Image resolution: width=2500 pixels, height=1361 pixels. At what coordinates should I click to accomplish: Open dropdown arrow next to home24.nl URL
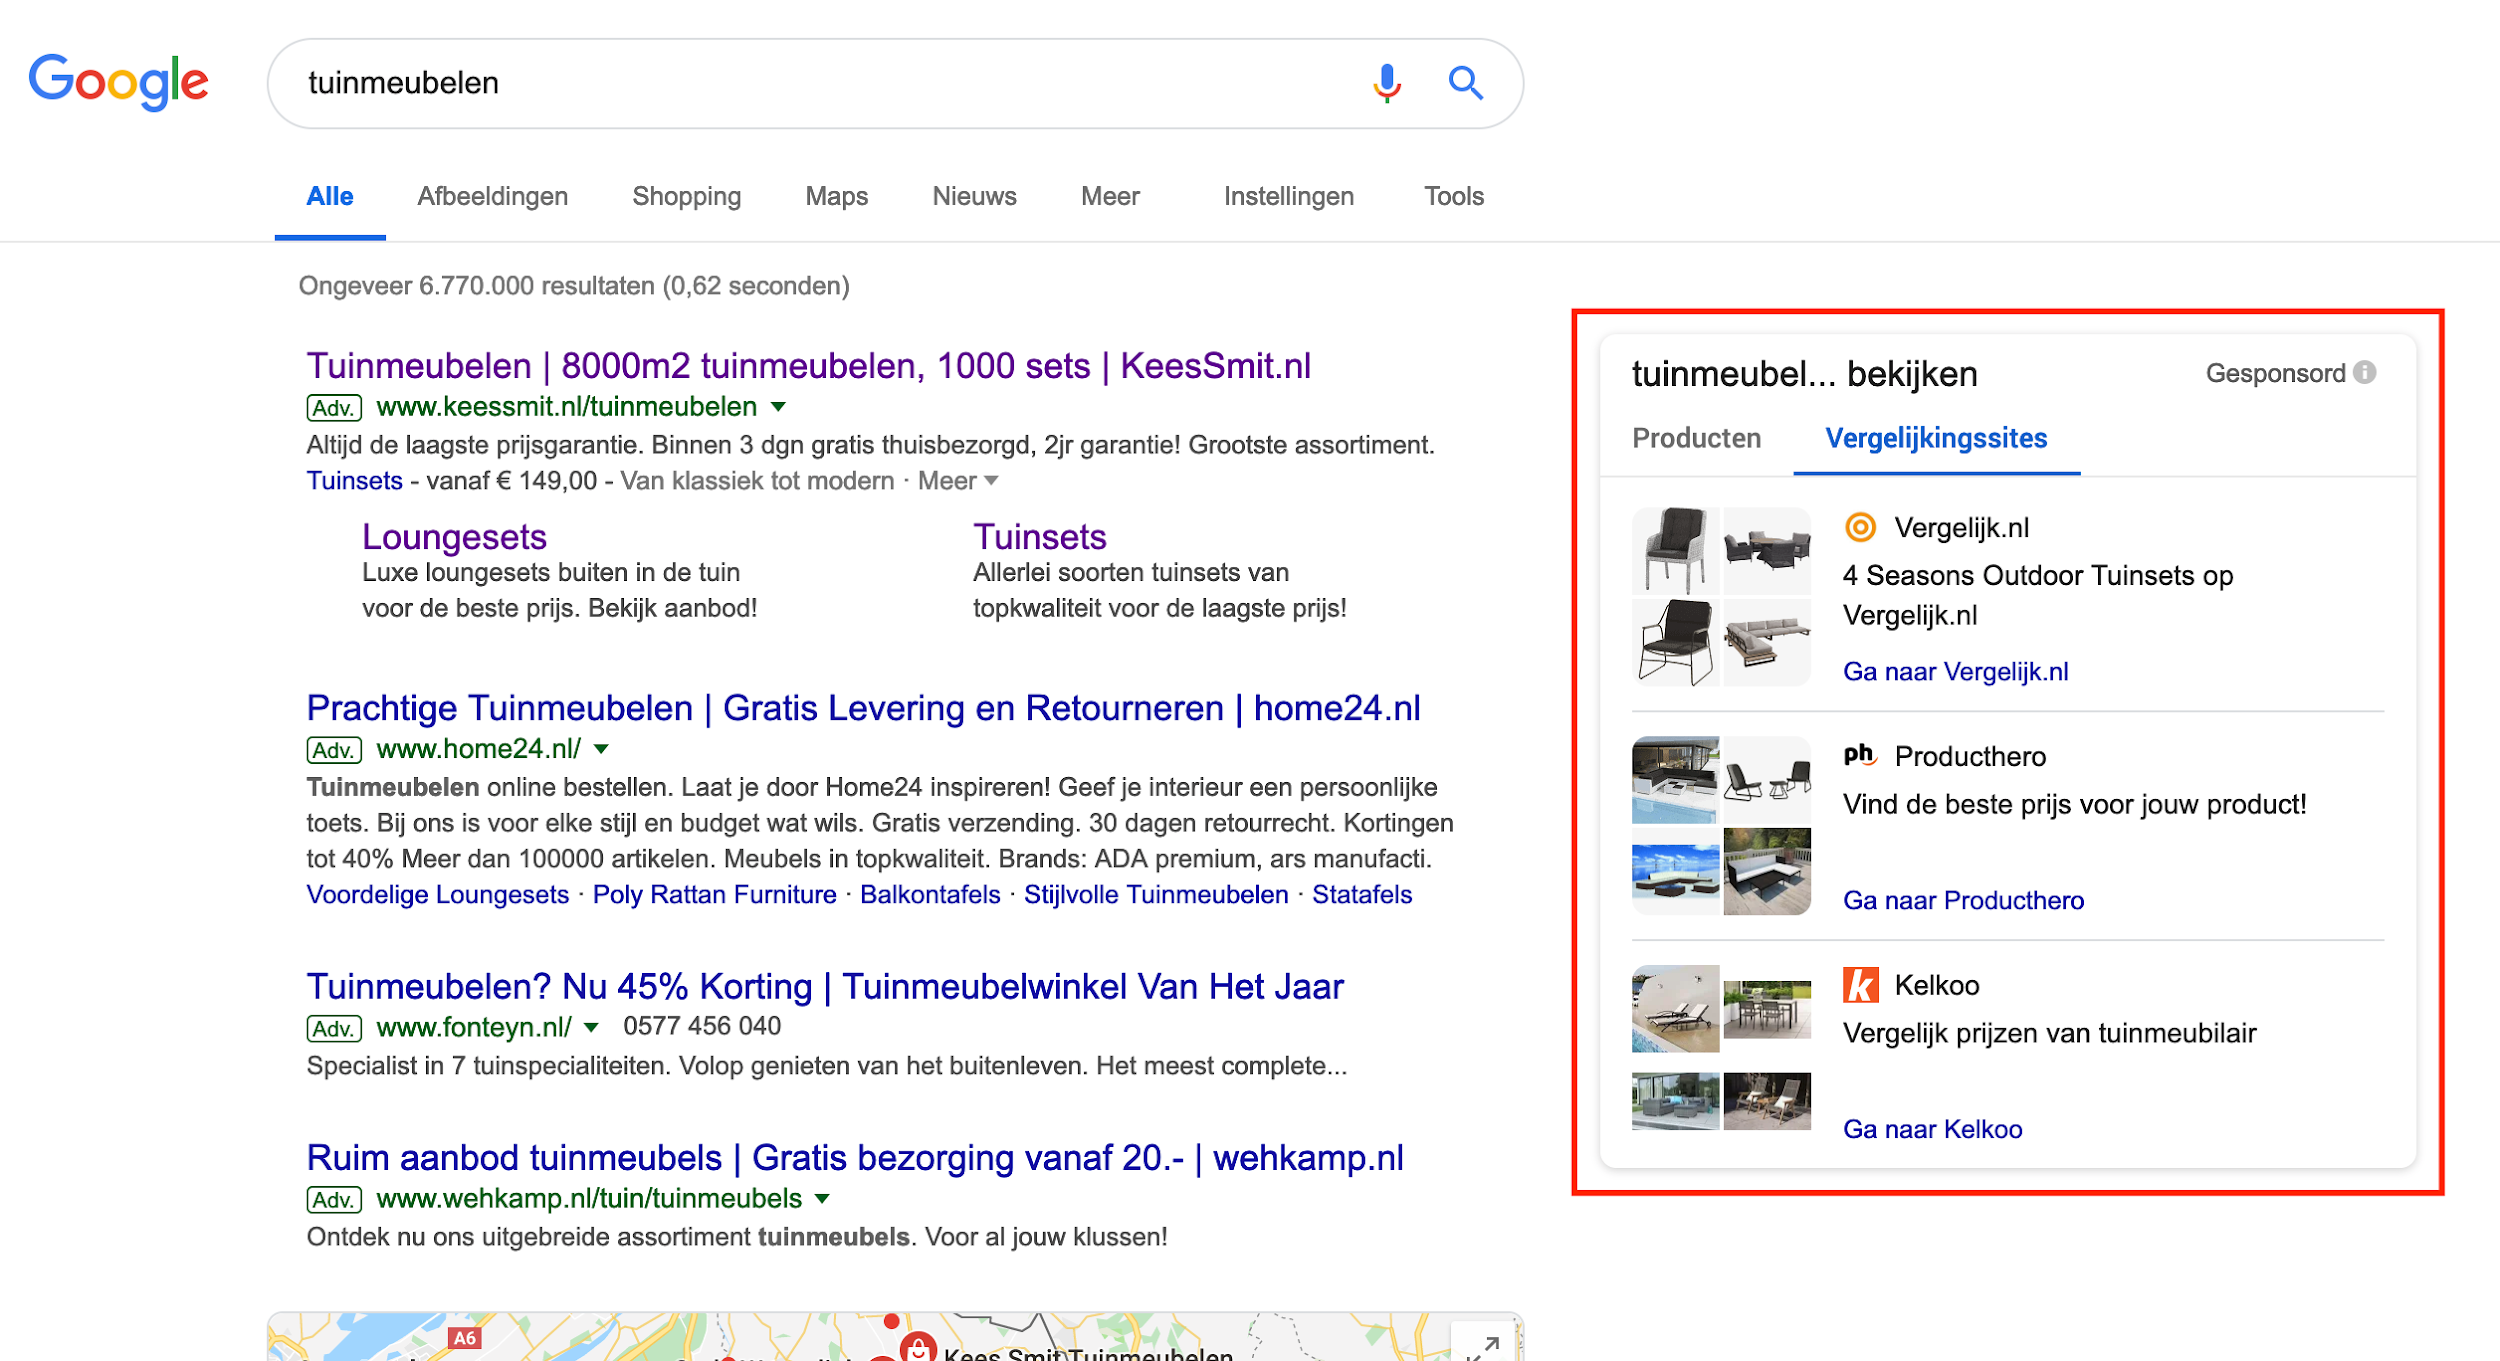coord(602,749)
